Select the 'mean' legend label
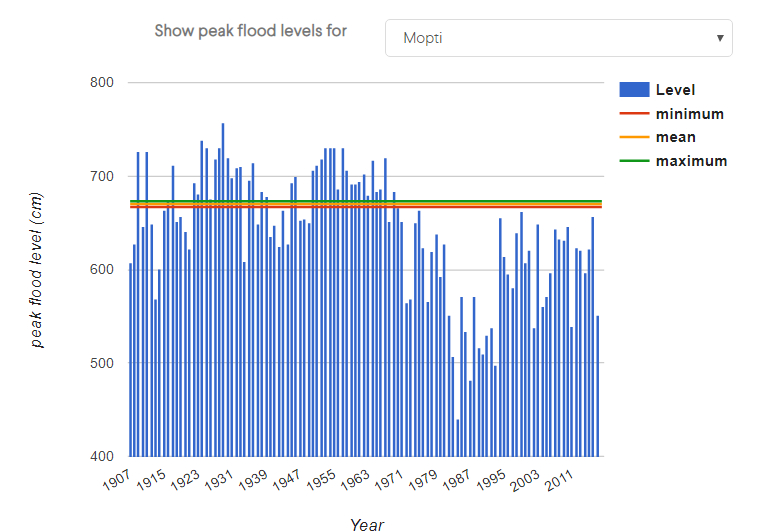The width and height of the screenshot is (765, 531). (x=676, y=137)
